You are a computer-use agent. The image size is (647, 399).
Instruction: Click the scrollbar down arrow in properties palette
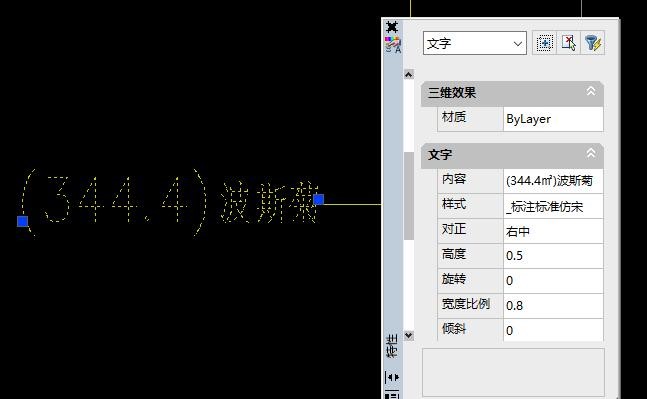(409, 335)
